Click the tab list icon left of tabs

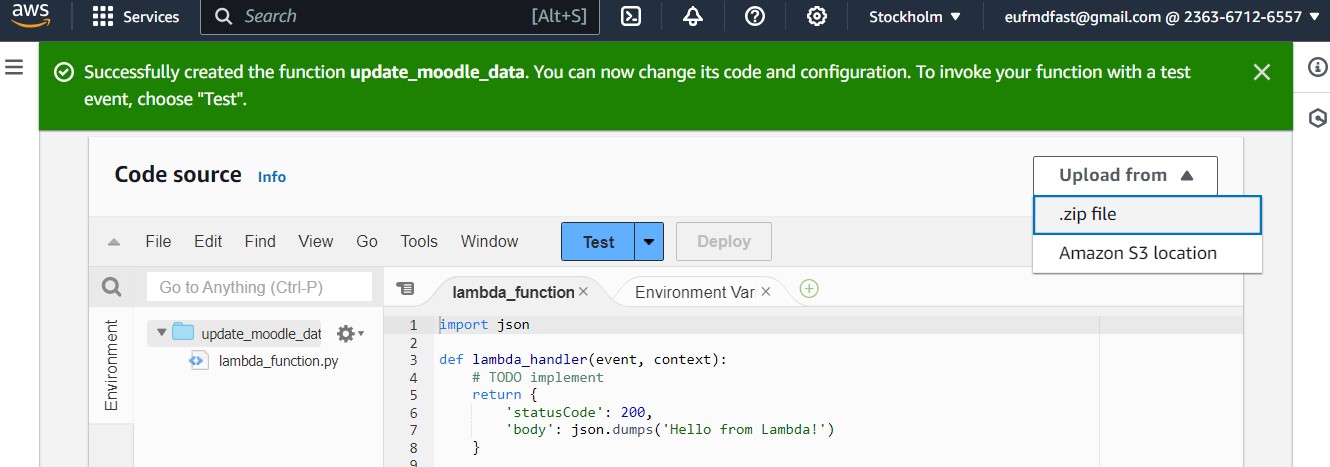(405, 288)
